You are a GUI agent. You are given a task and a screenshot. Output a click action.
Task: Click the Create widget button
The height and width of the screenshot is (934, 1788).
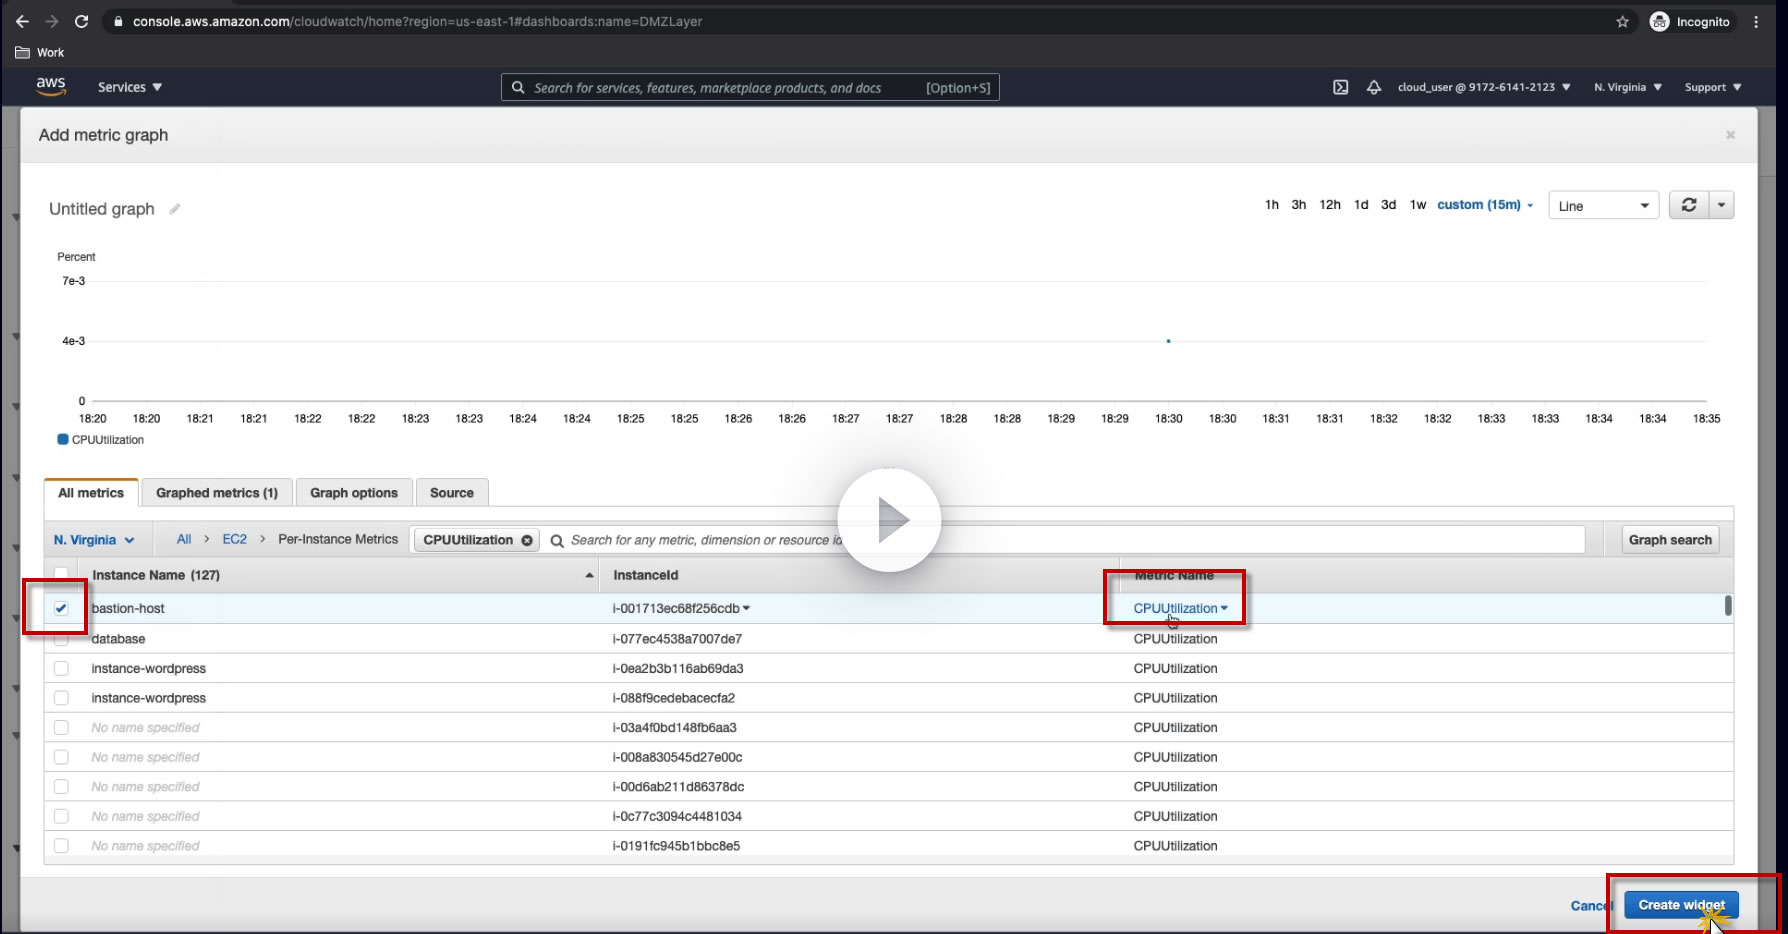(x=1681, y=905)
